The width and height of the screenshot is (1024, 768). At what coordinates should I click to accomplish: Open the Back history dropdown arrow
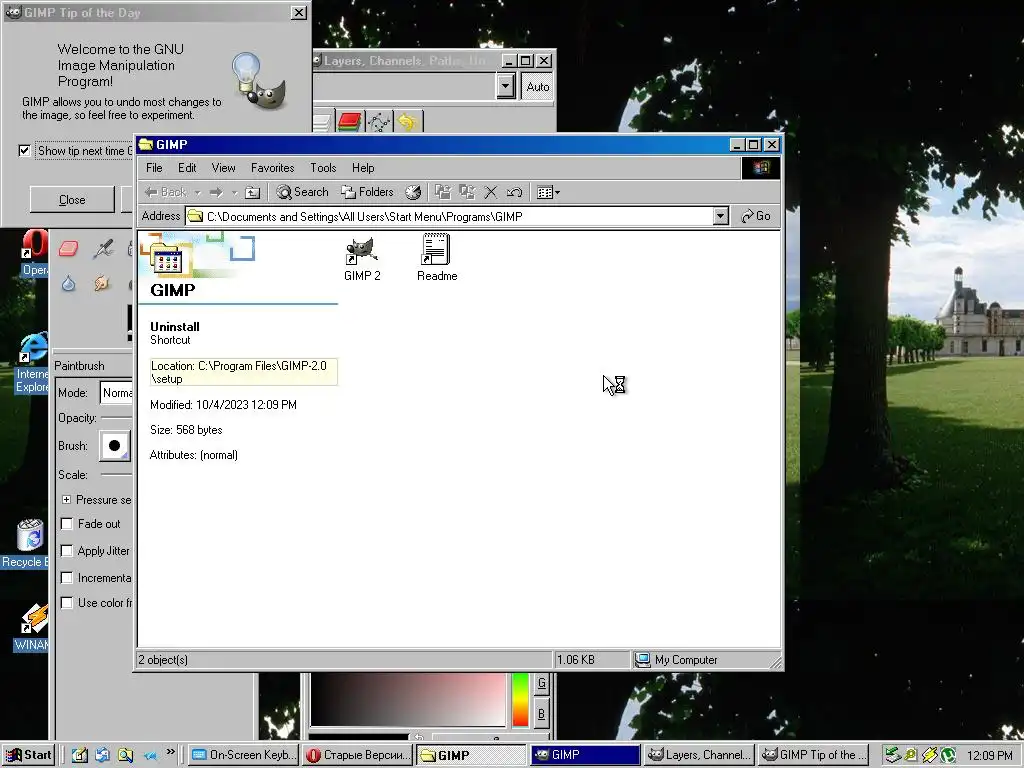(x=197, y=193)
